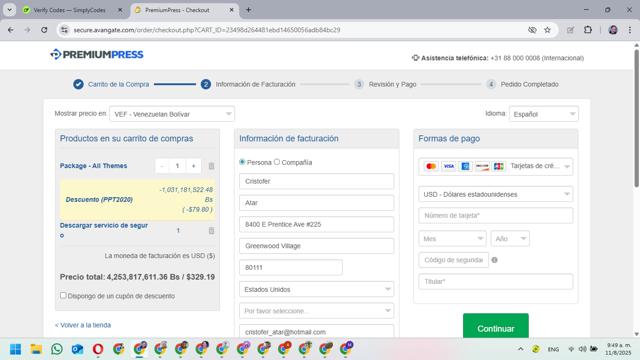The height and width of the screenshot is (360, 640).
Task: Click the JCB card logo
Action: (x=498, y=166)
